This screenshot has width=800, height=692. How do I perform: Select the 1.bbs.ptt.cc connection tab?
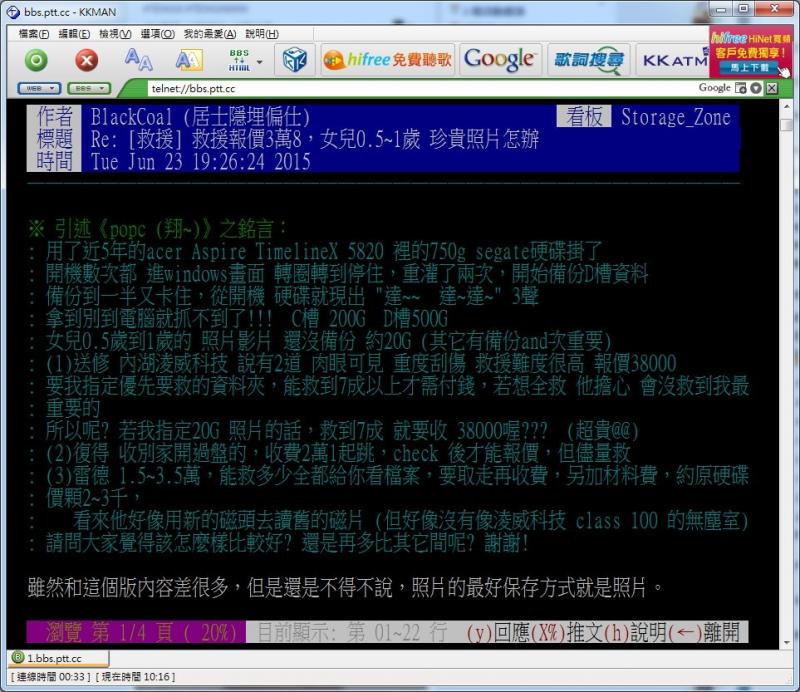(58, 658)
